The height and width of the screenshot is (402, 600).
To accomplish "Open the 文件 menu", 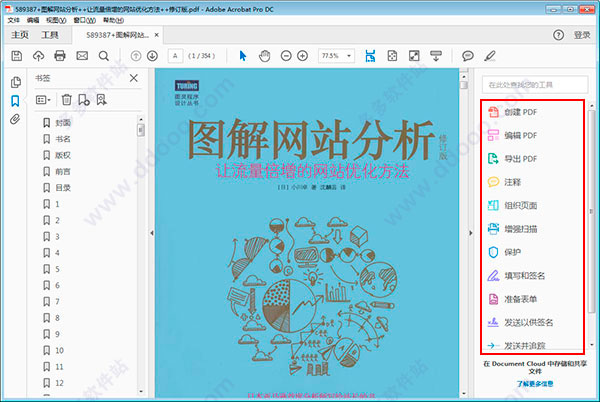I will click(13, 20).
